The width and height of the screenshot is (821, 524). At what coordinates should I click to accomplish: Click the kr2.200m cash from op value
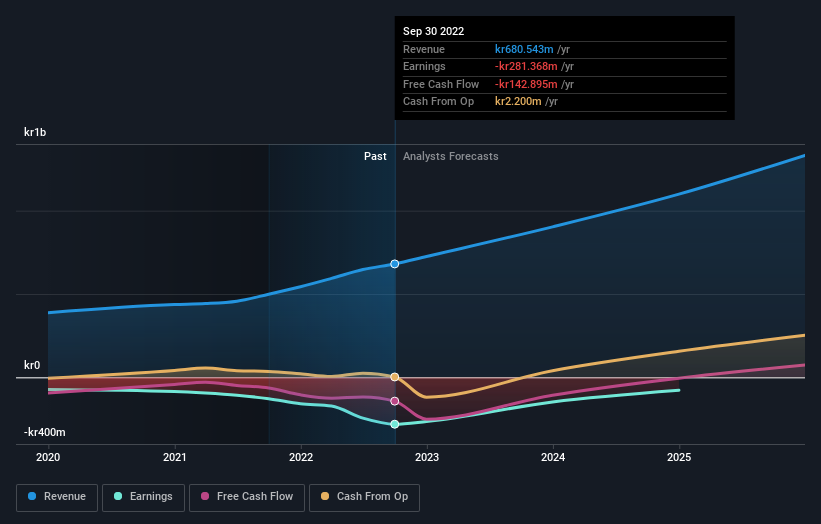point(518,102)
